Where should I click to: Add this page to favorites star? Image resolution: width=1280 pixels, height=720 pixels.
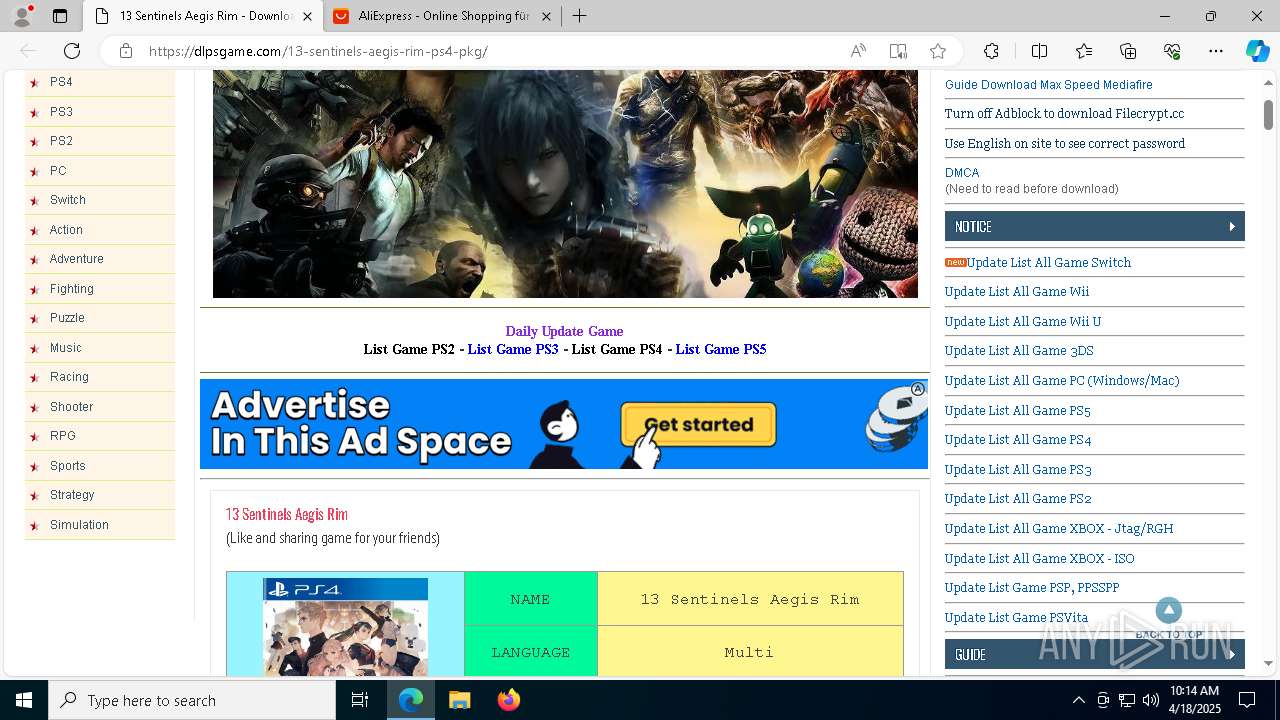(x=937, y=51)
